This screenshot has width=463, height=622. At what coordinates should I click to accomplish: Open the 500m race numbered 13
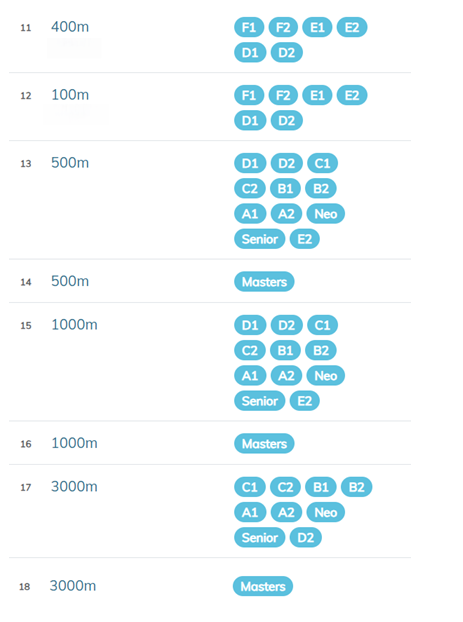210,200
